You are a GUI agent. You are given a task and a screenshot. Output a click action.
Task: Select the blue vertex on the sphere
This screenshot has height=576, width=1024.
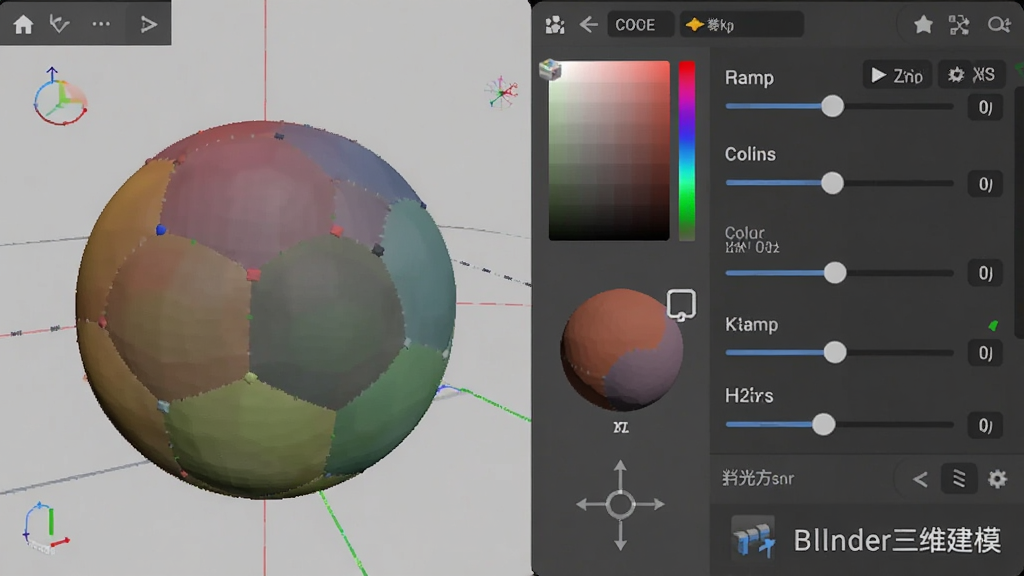(x=161, y=229)
